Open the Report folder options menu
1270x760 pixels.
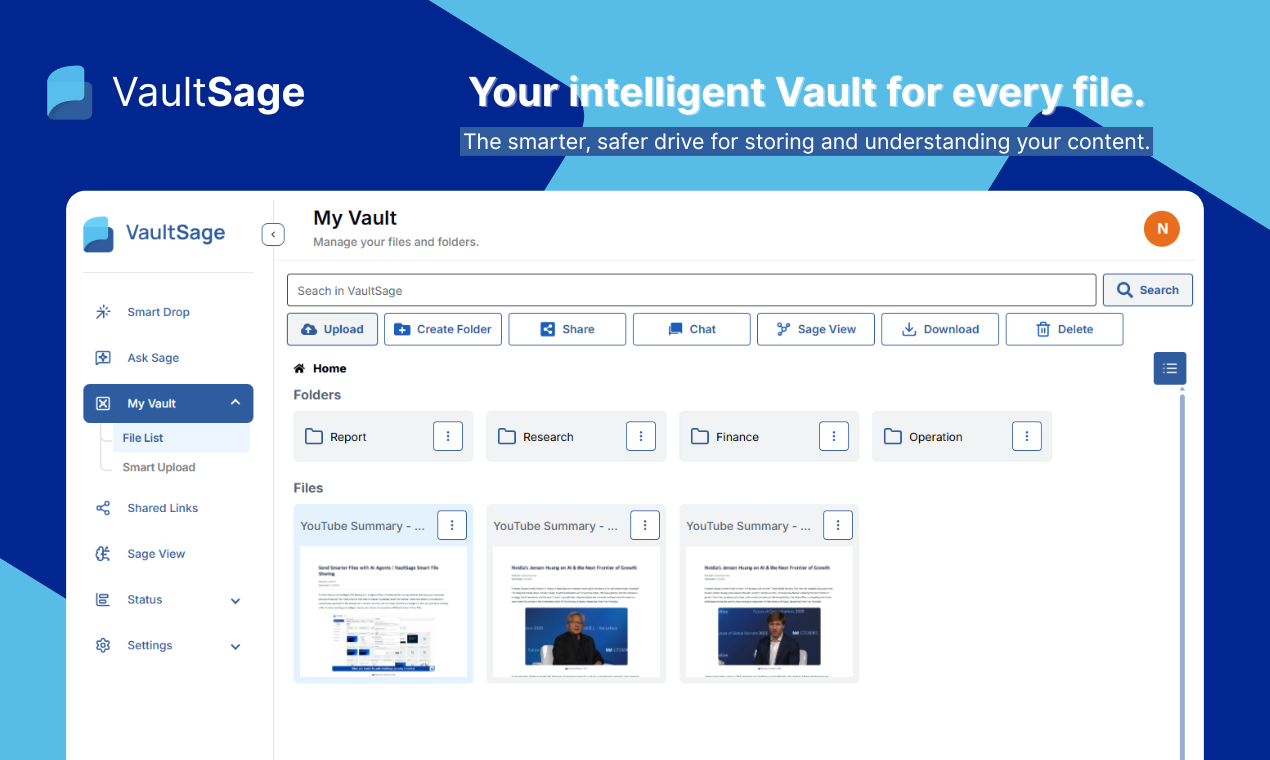click(447, 435)
